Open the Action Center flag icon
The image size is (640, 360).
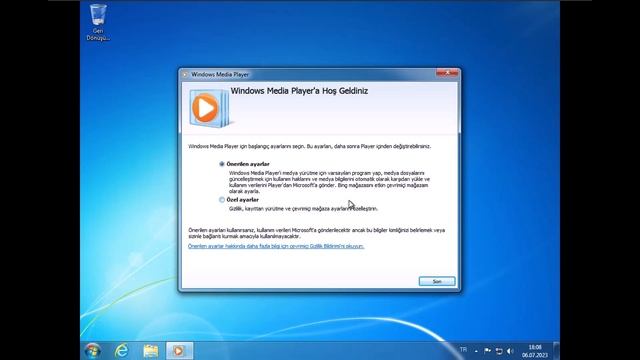click(487, 351)
